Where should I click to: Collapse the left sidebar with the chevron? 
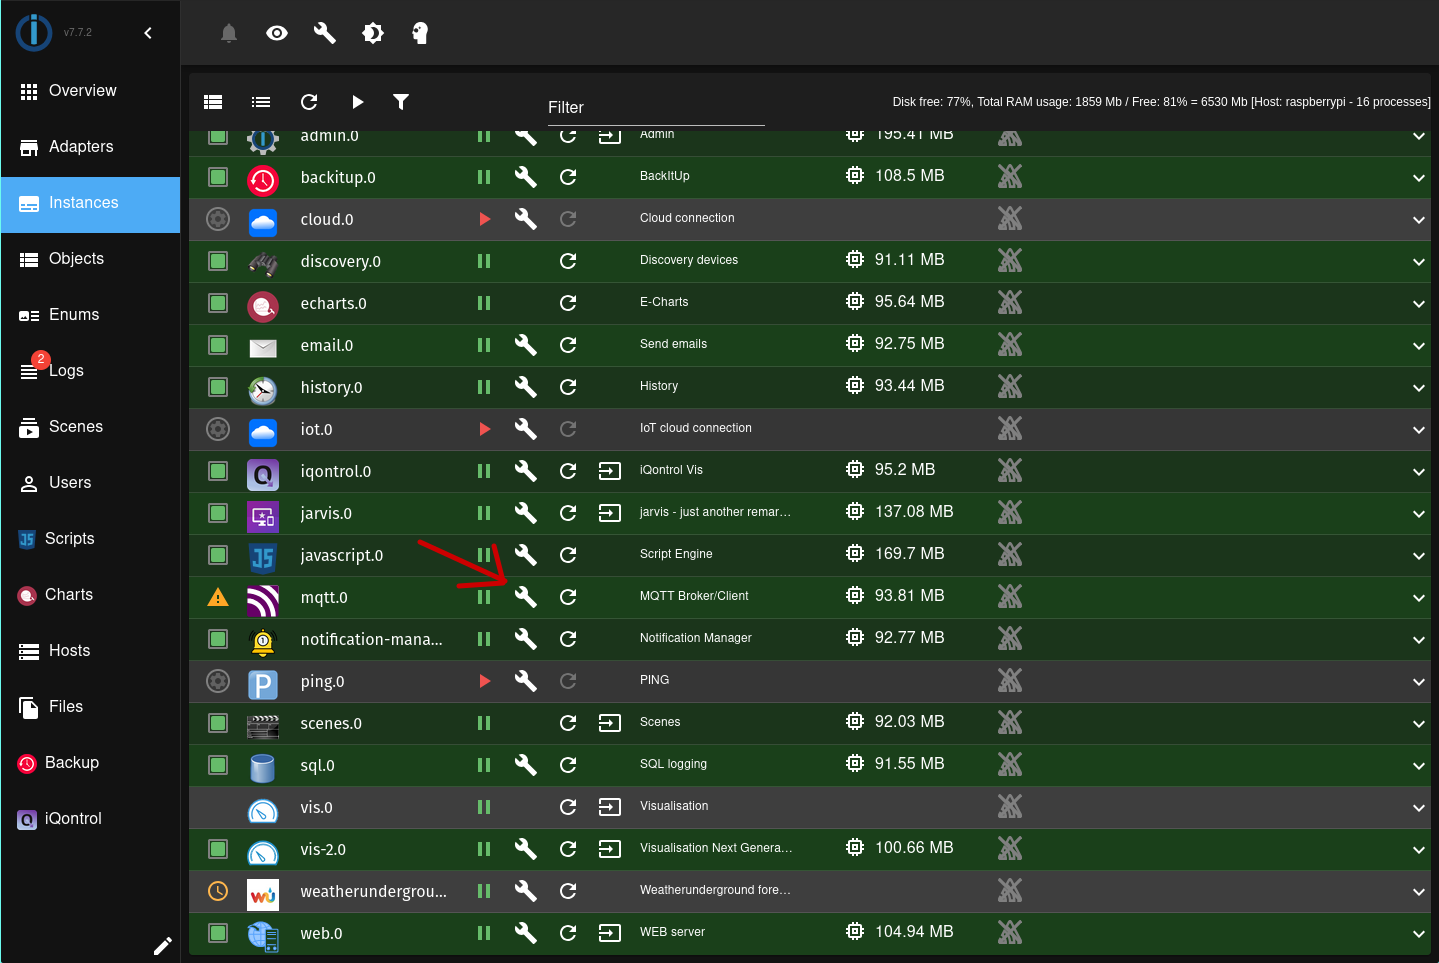point(148,32)
